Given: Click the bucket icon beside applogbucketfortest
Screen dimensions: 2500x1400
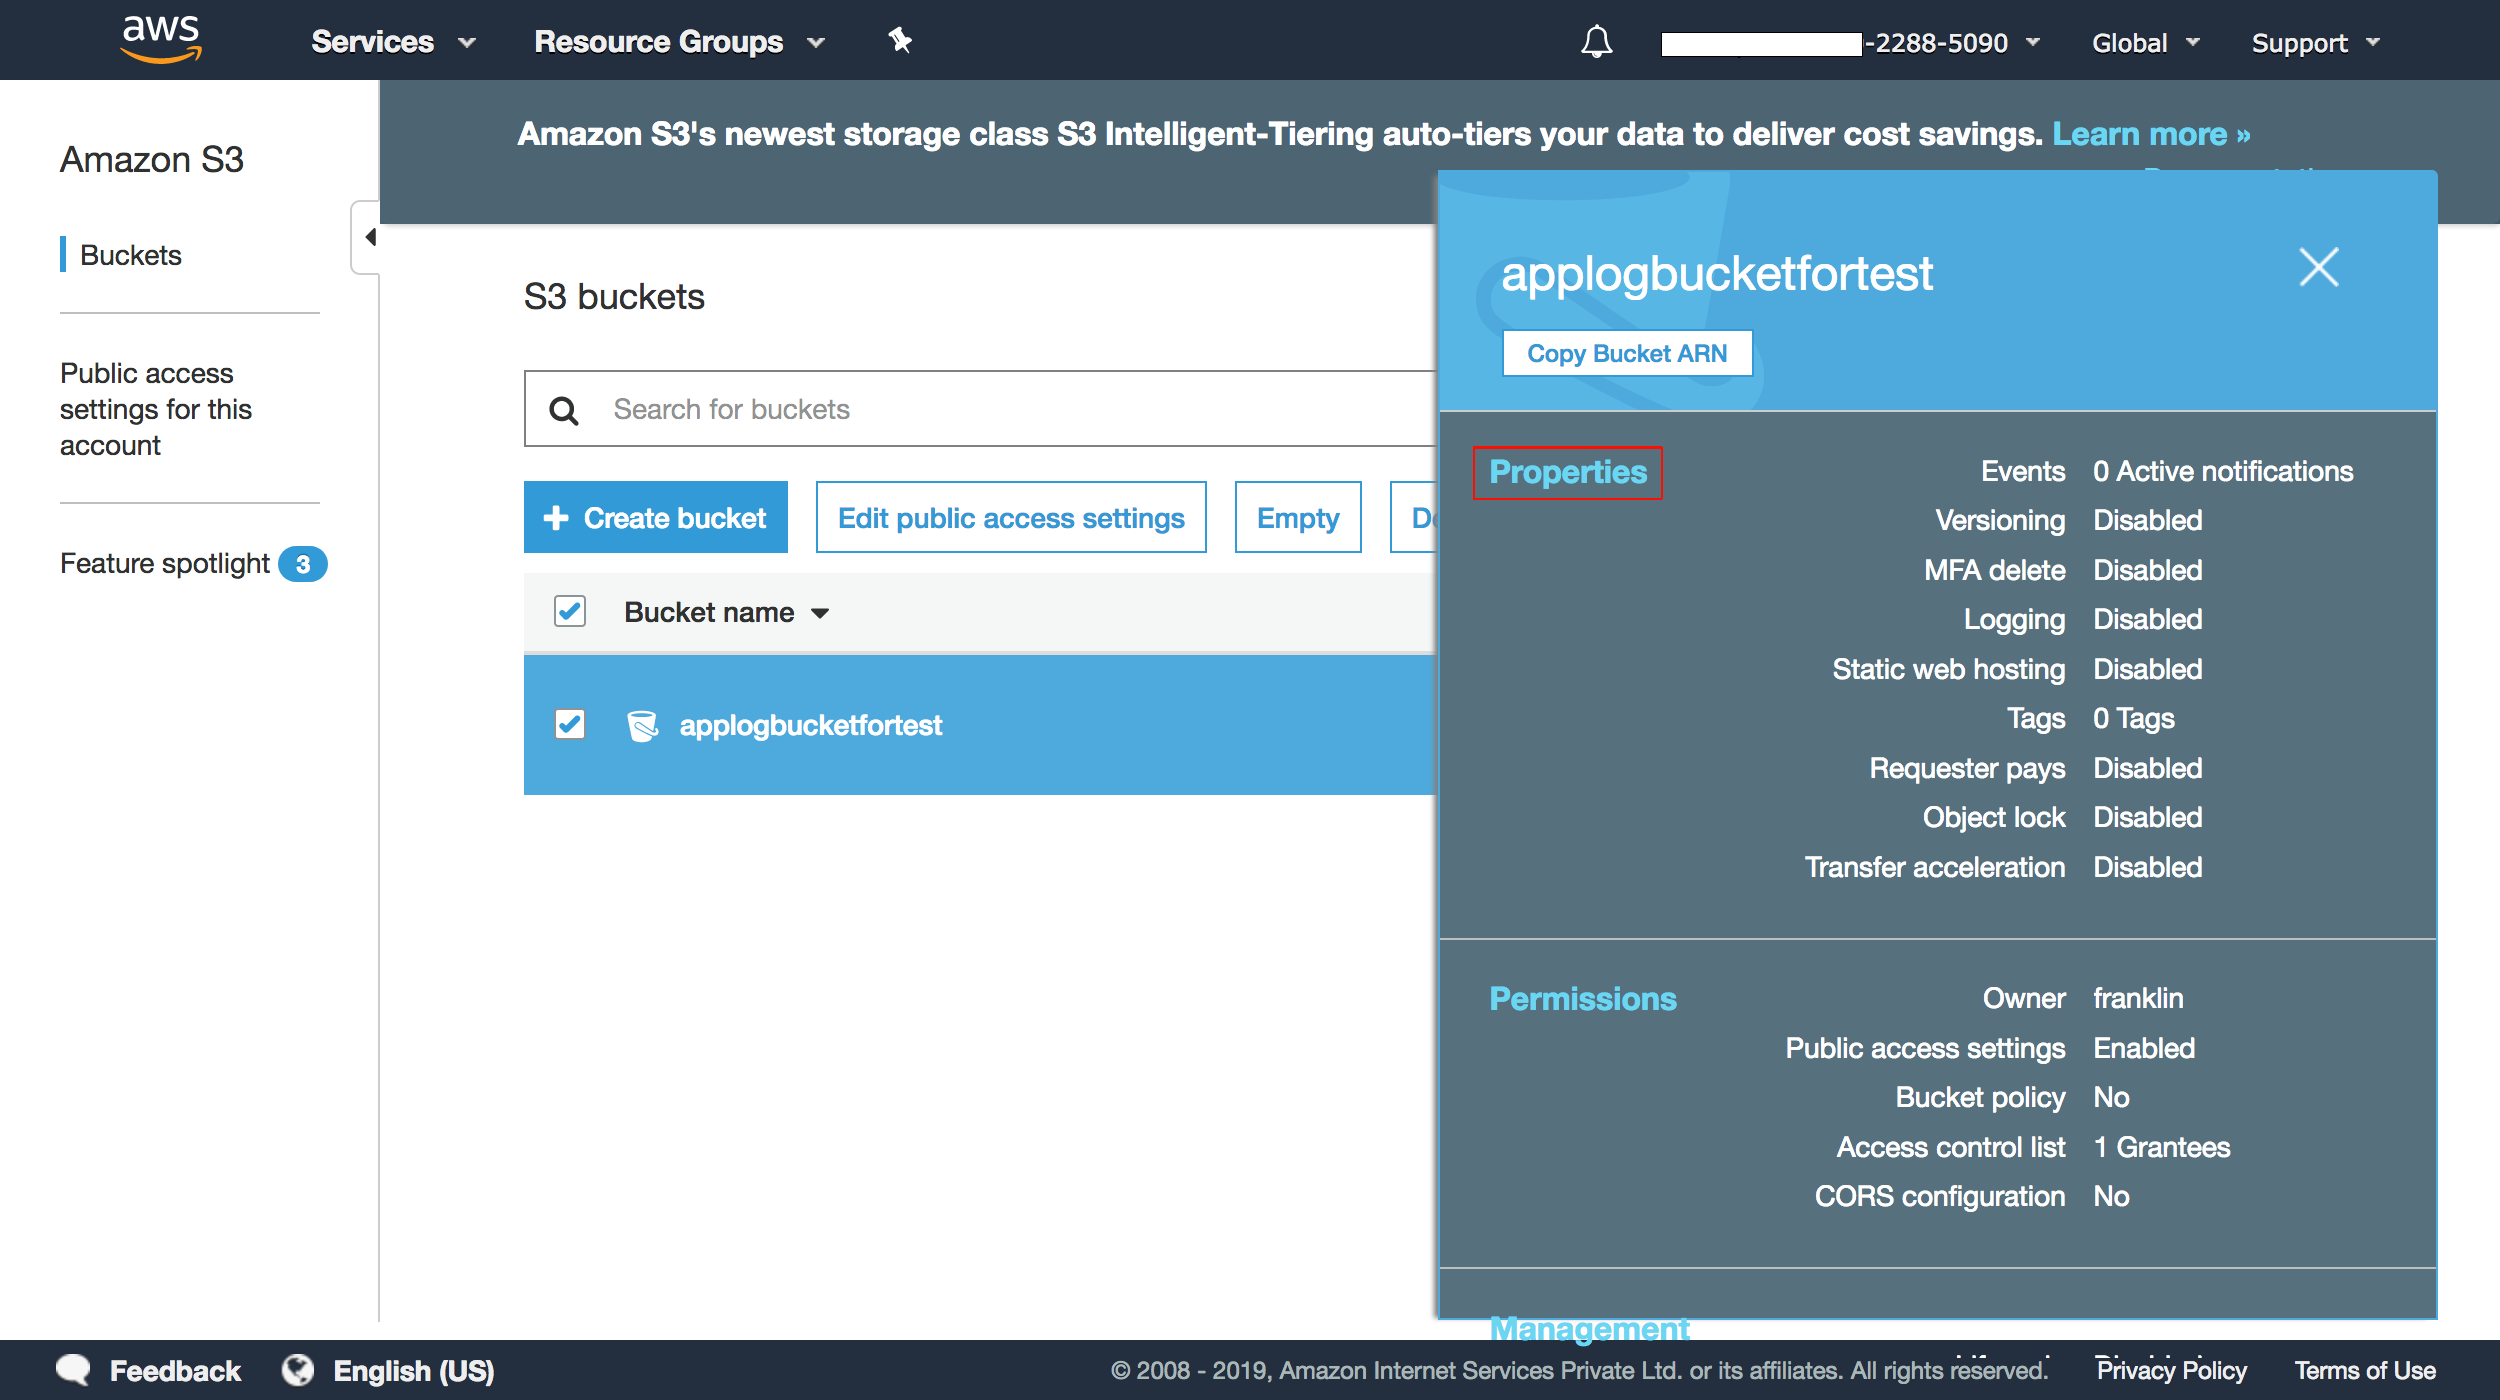Looking at the screenshot, I should (642, 725).
